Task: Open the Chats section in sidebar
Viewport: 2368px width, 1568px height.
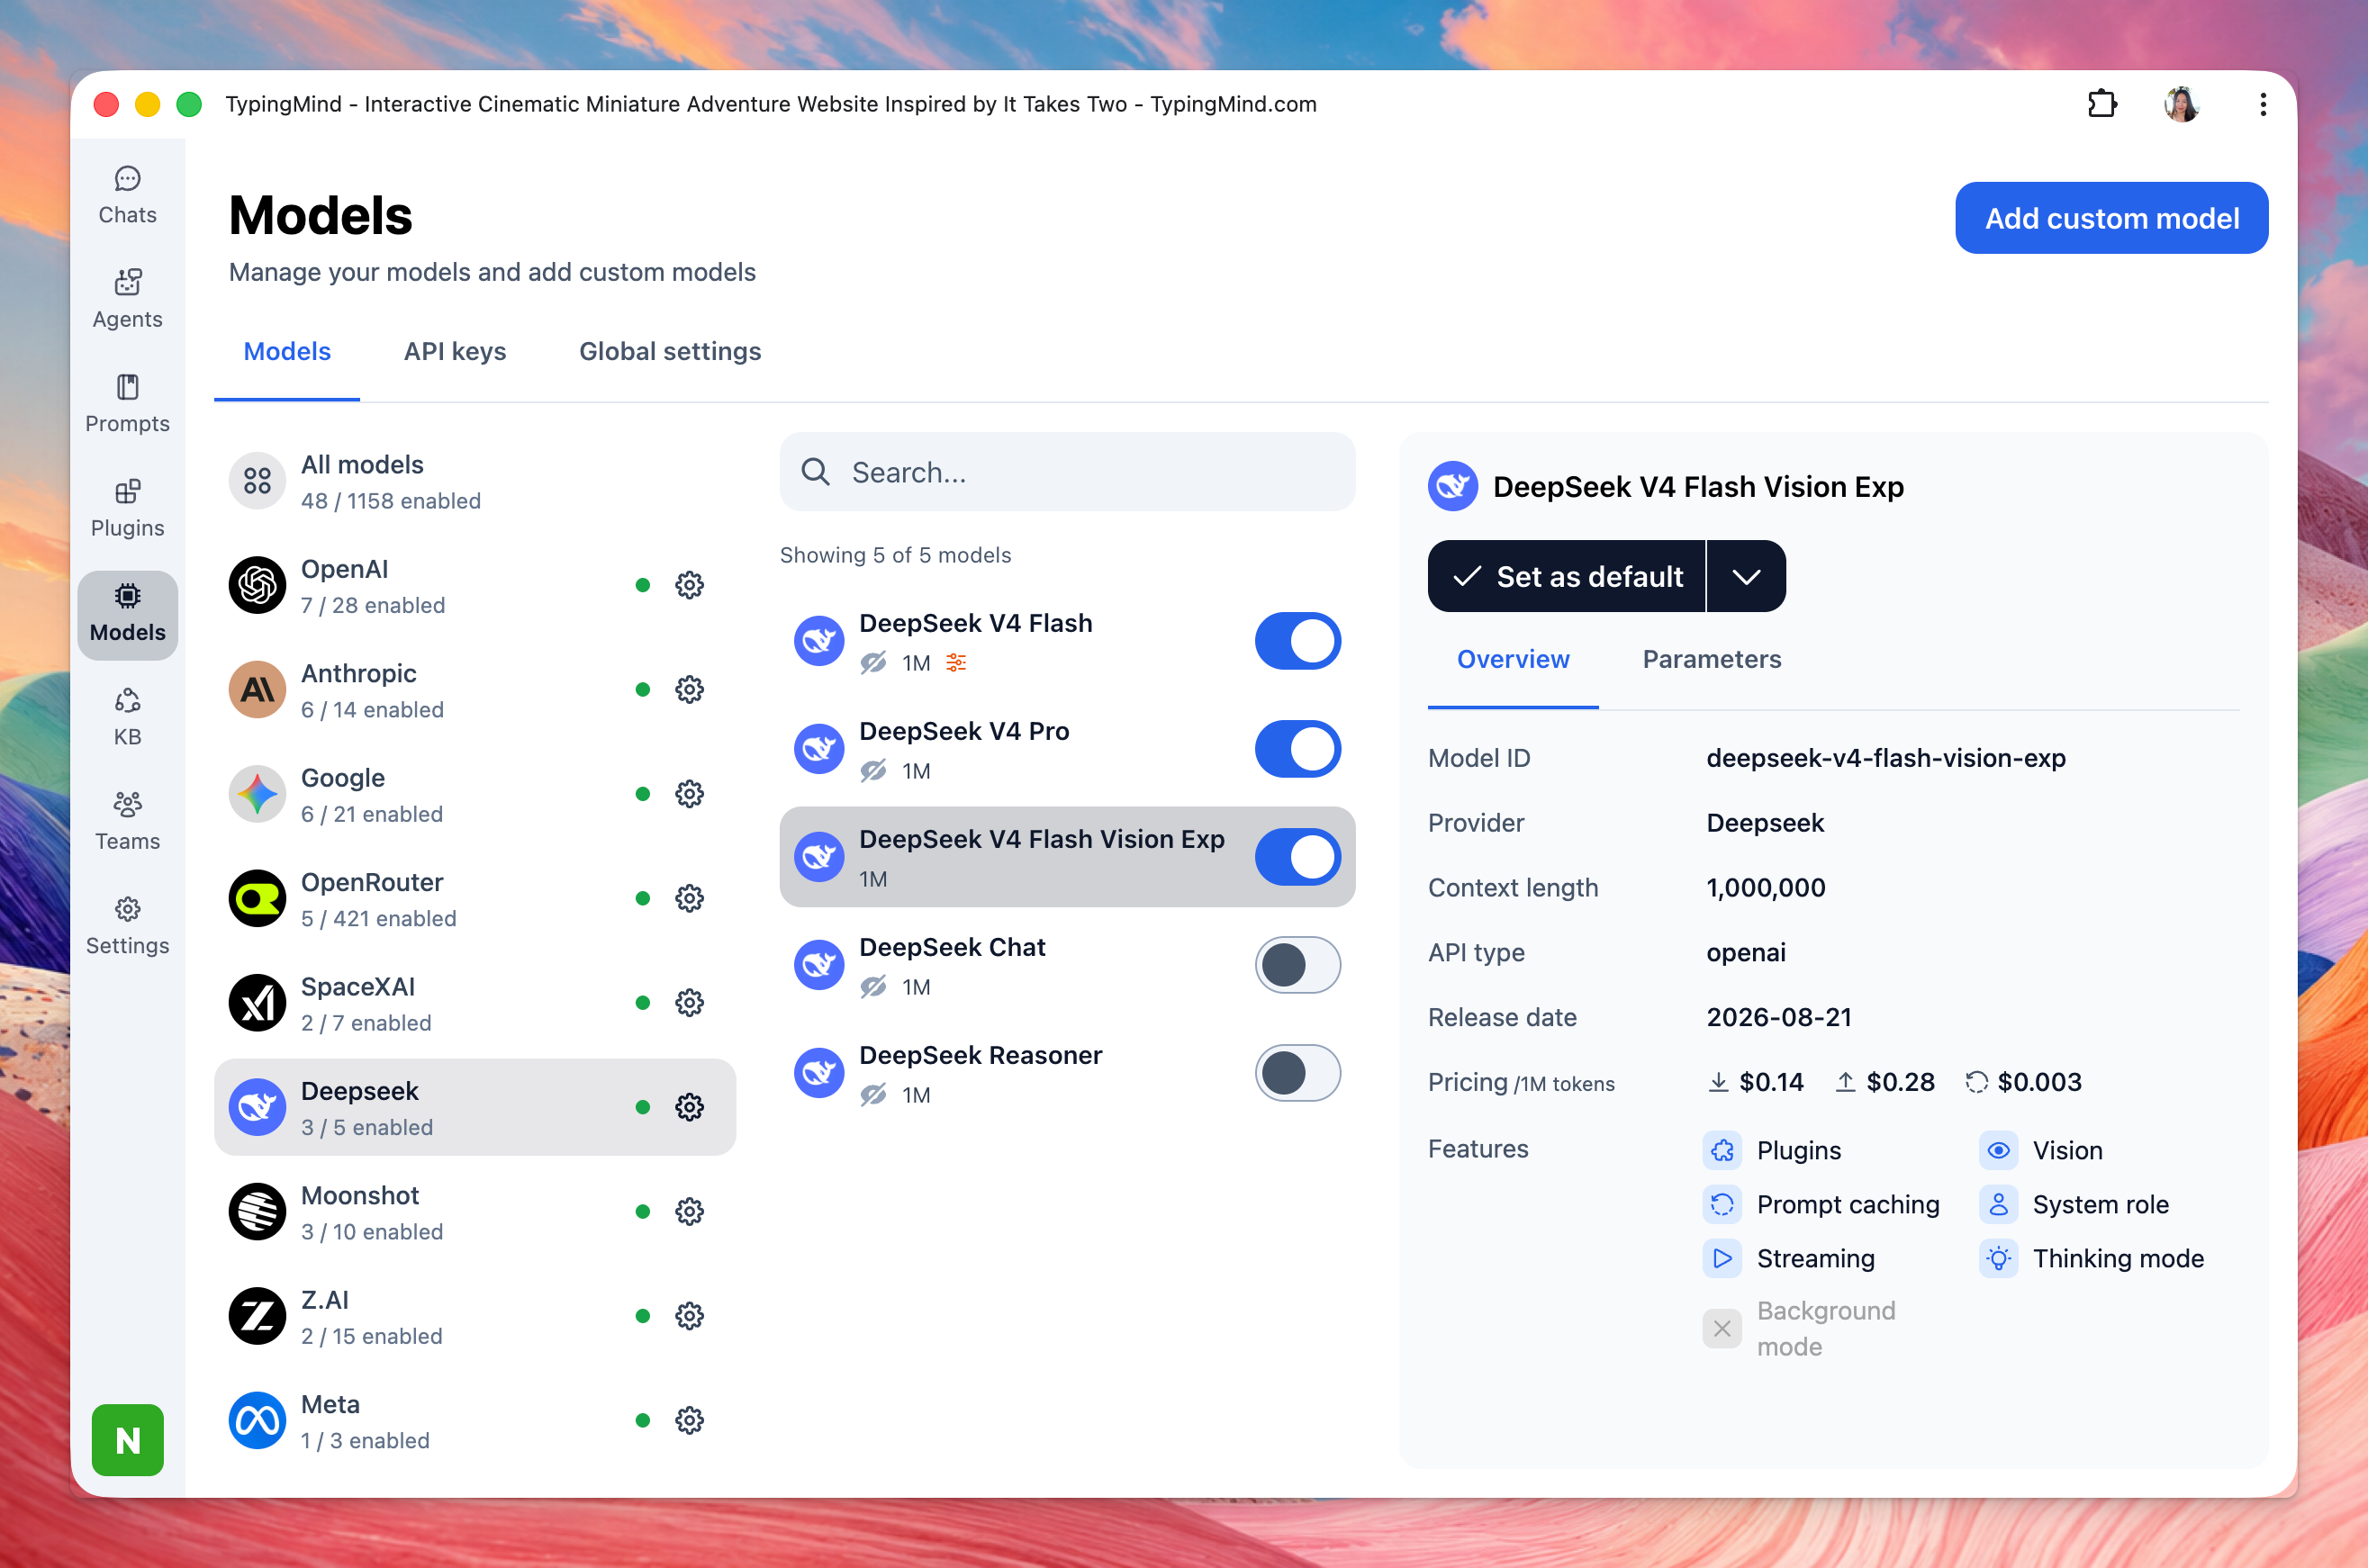Action: pos(127,196)
